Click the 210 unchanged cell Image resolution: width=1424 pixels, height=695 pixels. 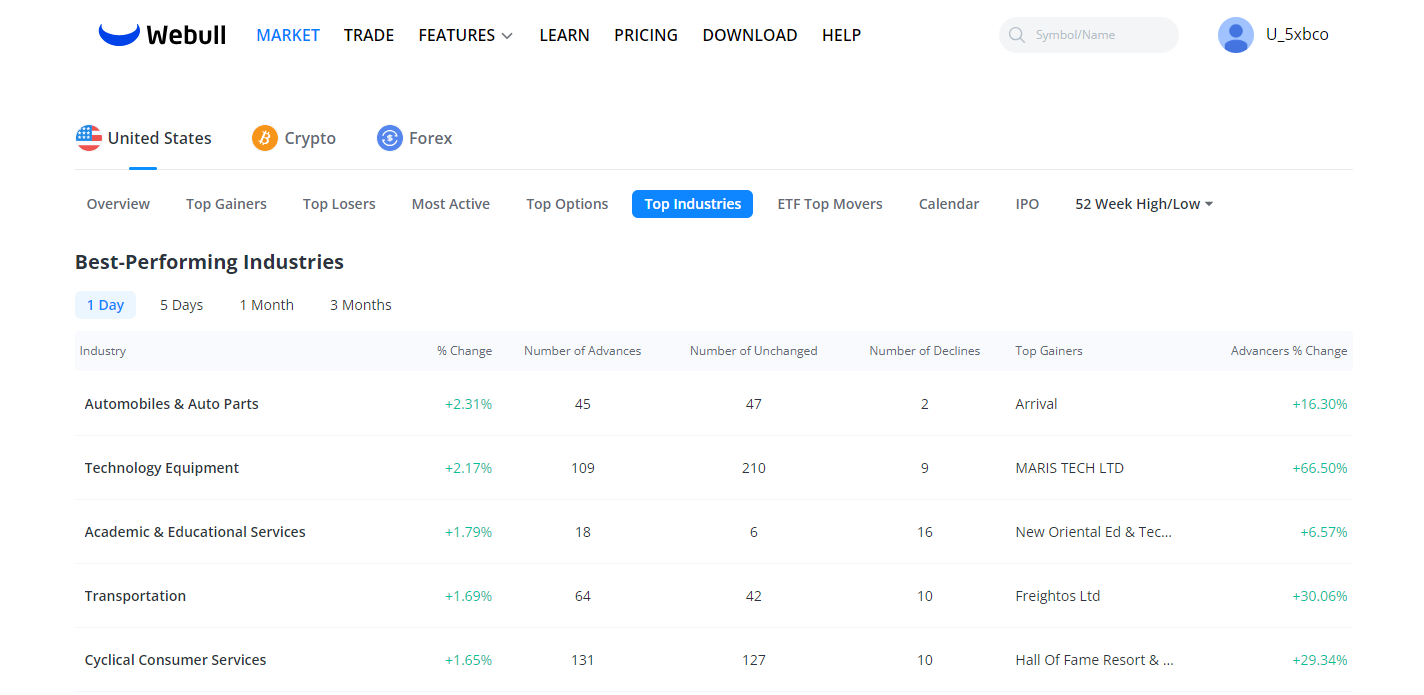754,468
